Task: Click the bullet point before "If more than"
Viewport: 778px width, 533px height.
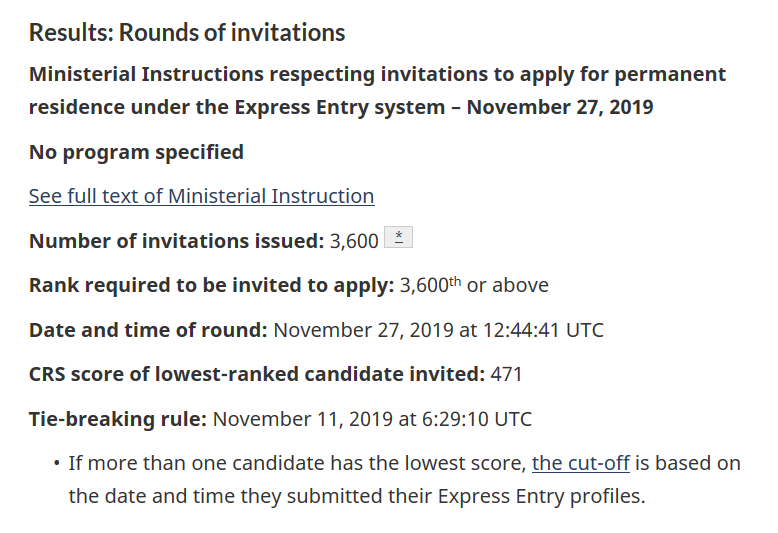Action: pyautogui.click(x=55, y=463)
